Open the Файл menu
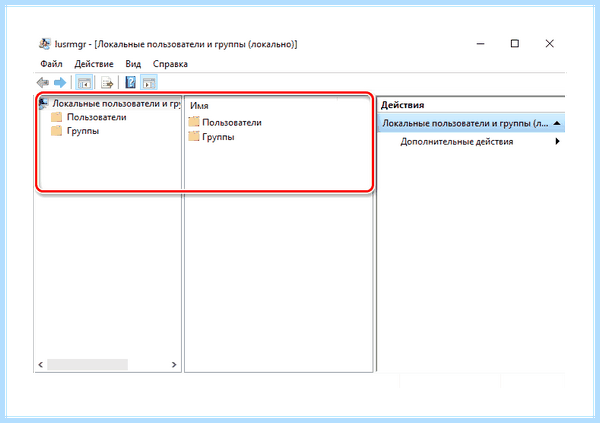Screen dimensions: 600x423 51,64
